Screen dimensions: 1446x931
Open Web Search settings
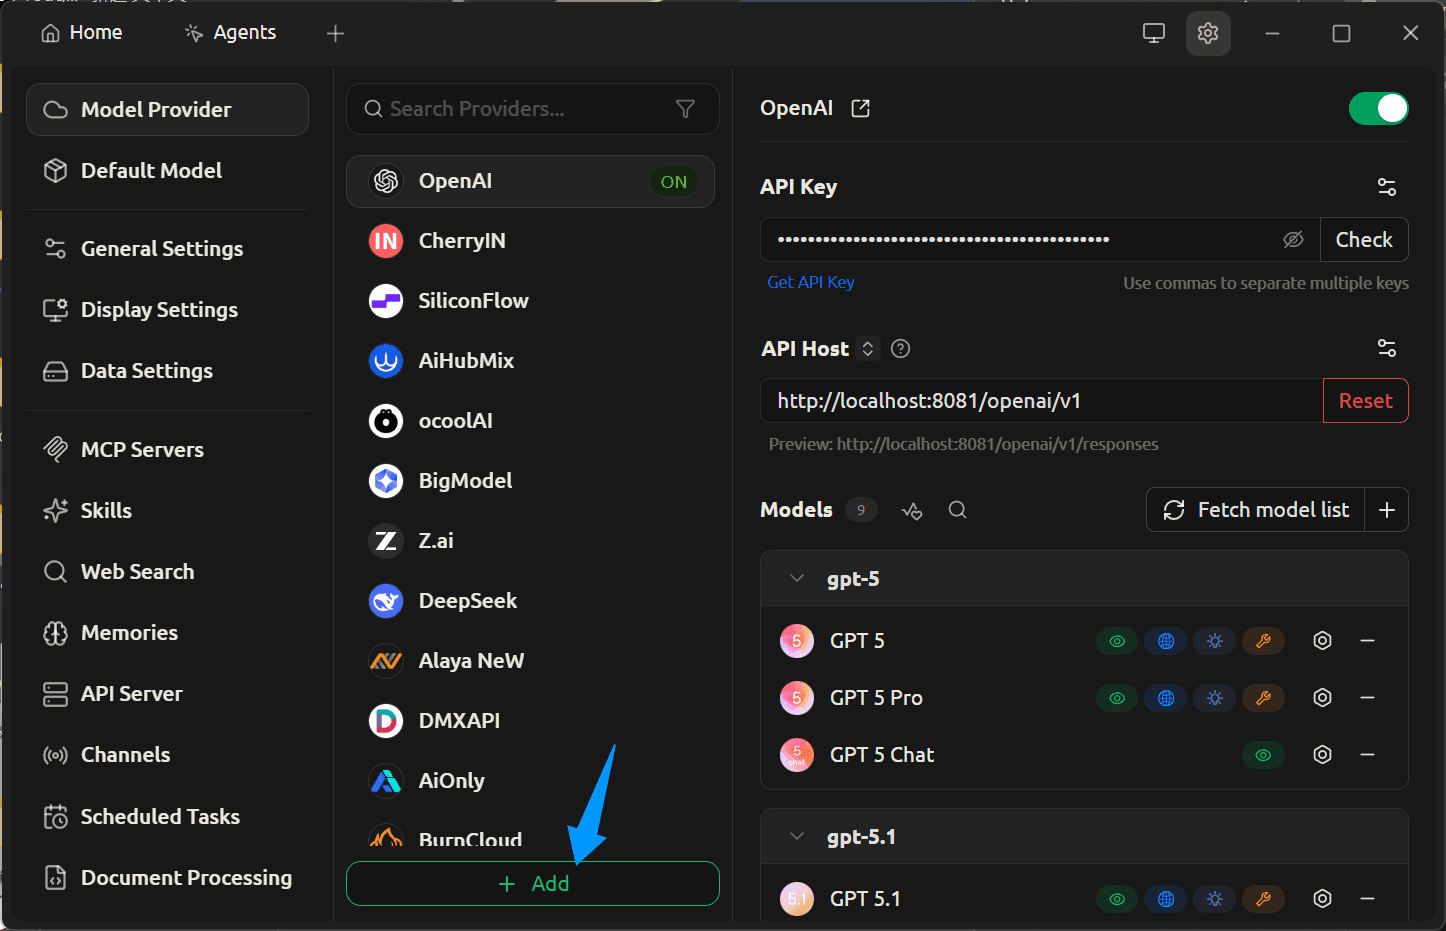tap(167, 572)
